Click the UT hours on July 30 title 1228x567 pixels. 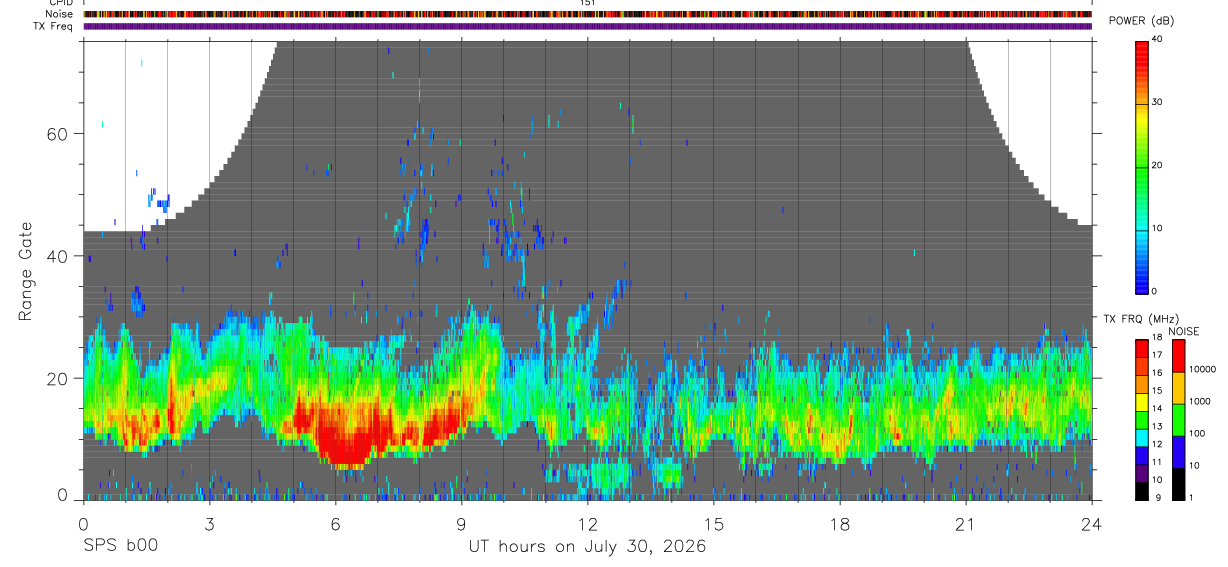coord(587,547)
